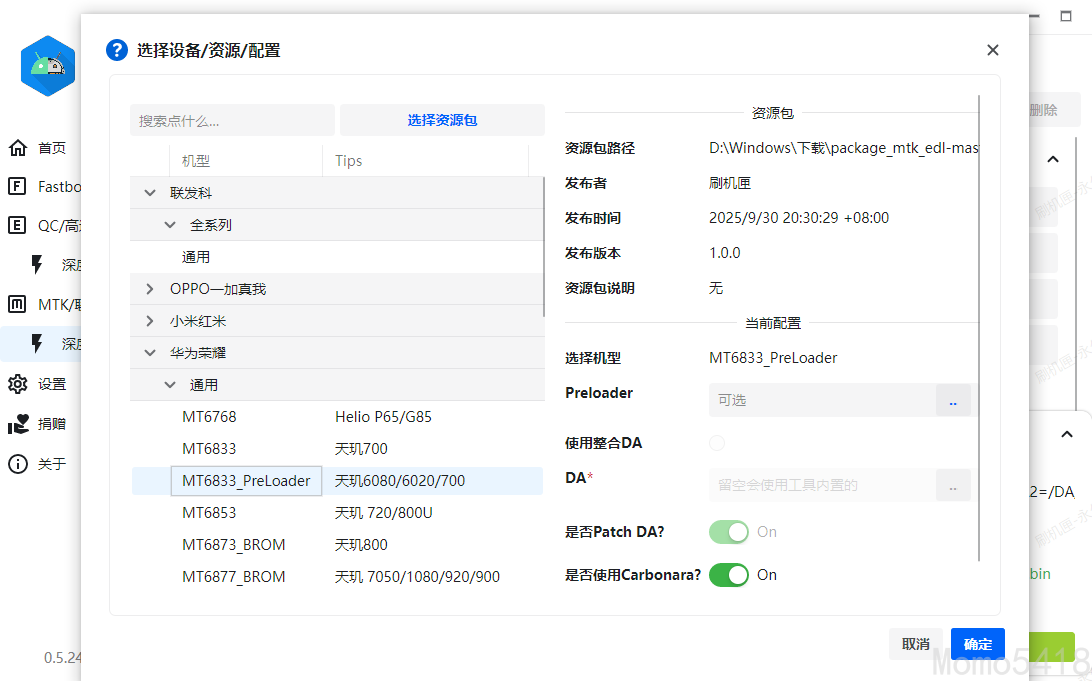Select the MT6853 model row
This screenshot has height=681, width=1092.
pyautogui.click(x=210, y=513)
